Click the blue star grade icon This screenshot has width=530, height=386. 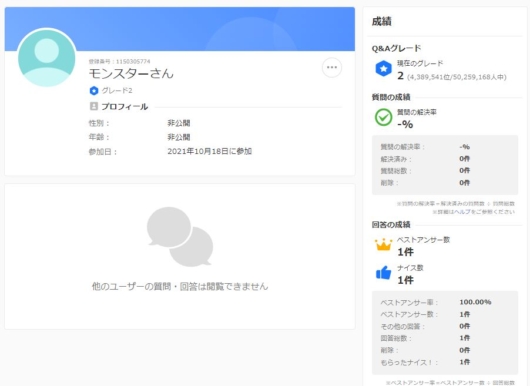point(383,69)
